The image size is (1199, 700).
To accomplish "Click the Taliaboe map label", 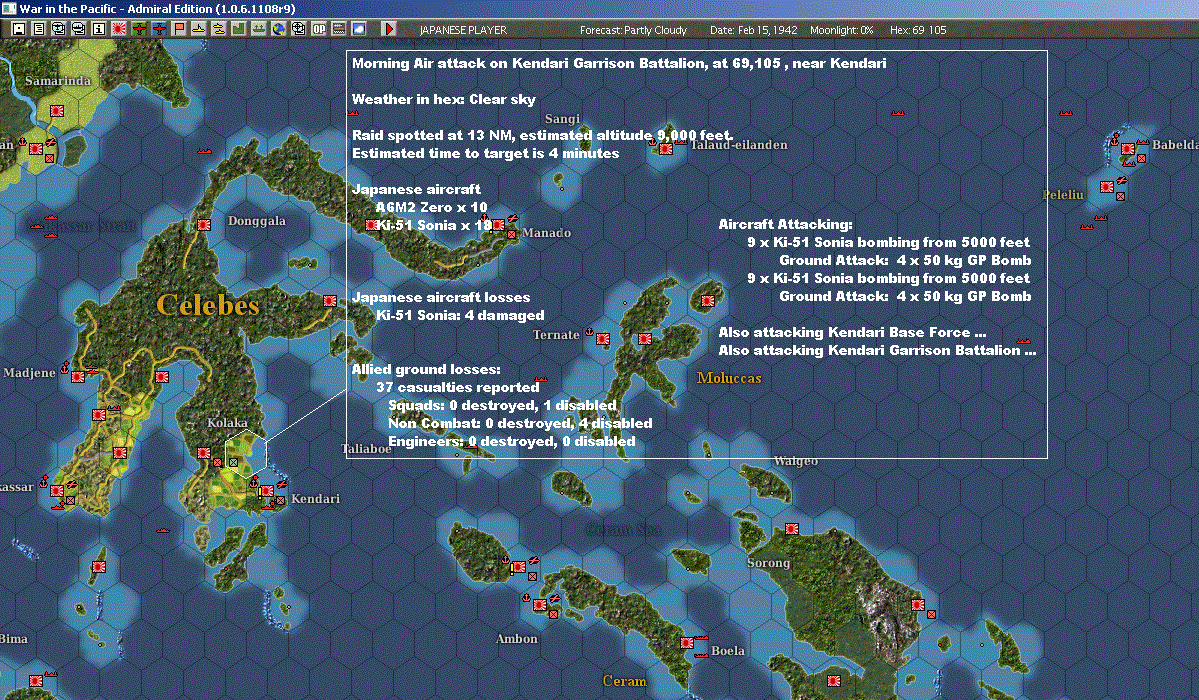I will tap(366, 449).
